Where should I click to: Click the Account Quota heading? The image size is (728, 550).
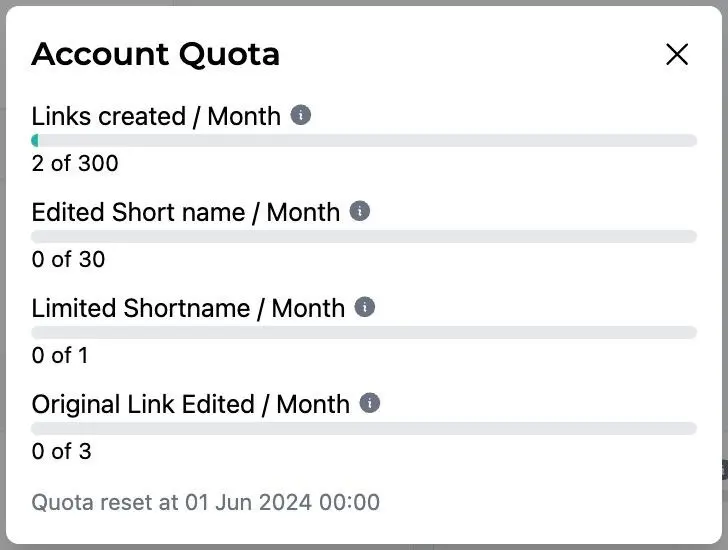(x=155, y=54)
